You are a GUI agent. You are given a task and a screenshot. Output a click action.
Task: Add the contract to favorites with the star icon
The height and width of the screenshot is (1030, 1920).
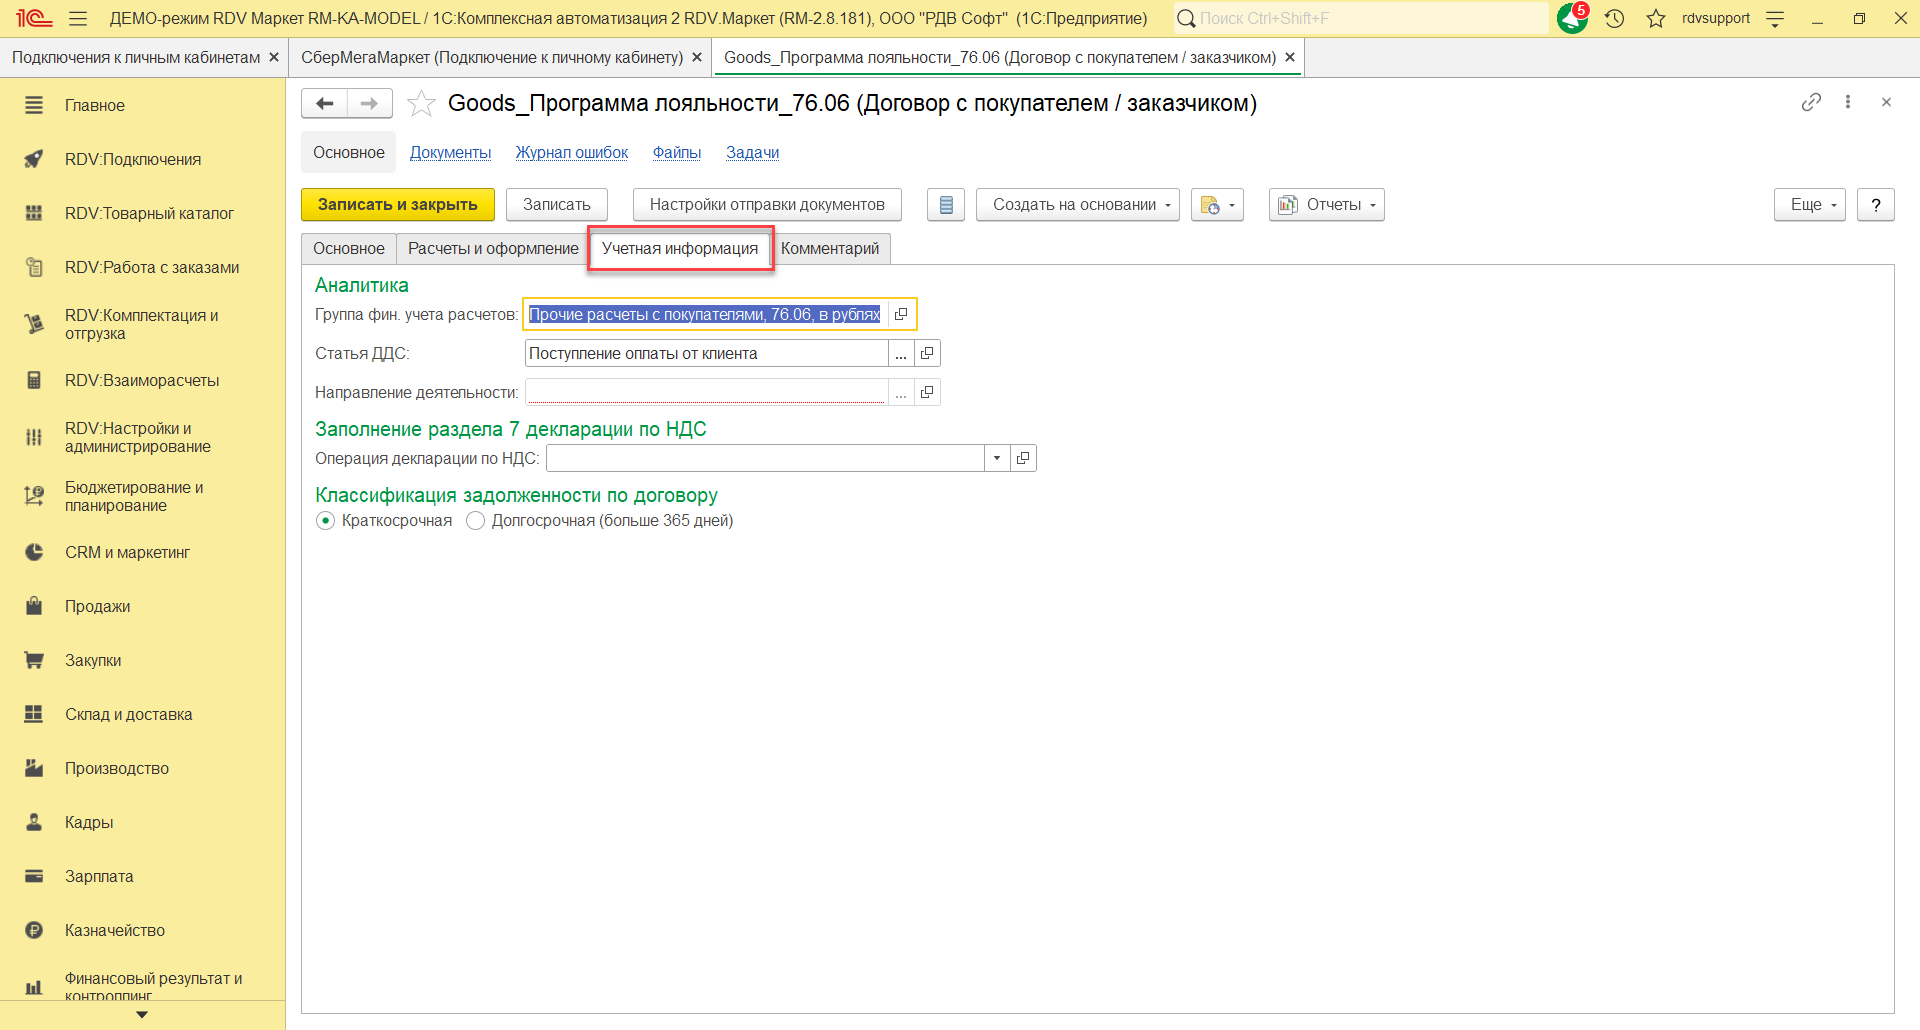(422, 104)
